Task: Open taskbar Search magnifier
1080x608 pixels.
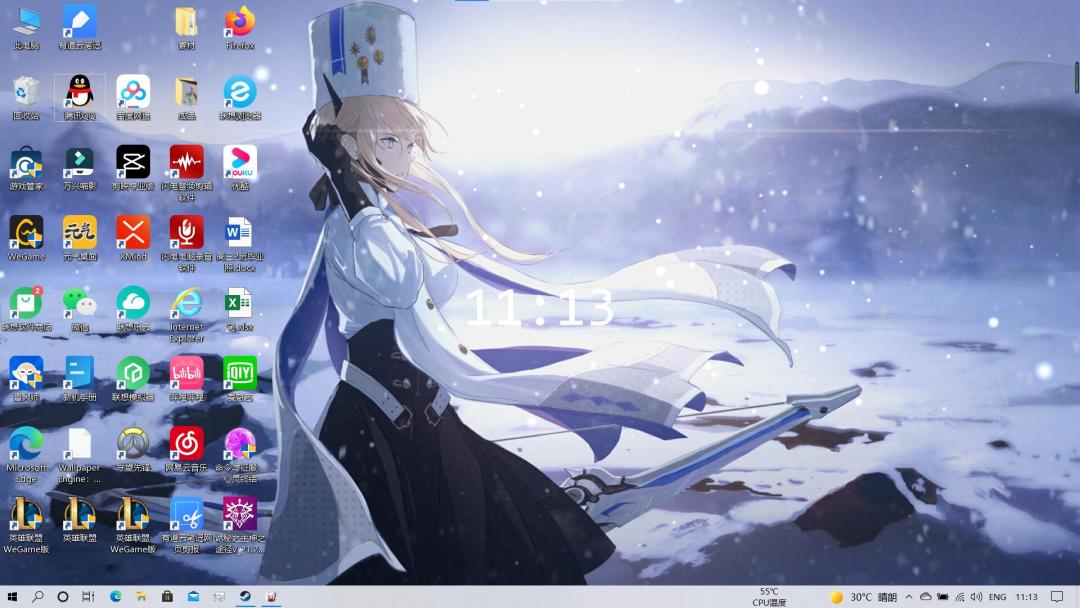Action: (37, 596)
